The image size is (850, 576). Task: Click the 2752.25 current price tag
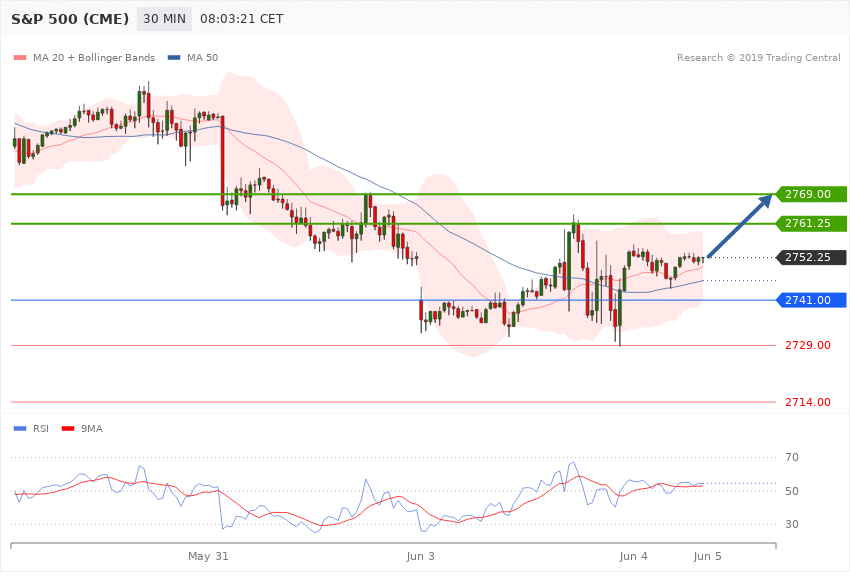(x=811, y=257)
